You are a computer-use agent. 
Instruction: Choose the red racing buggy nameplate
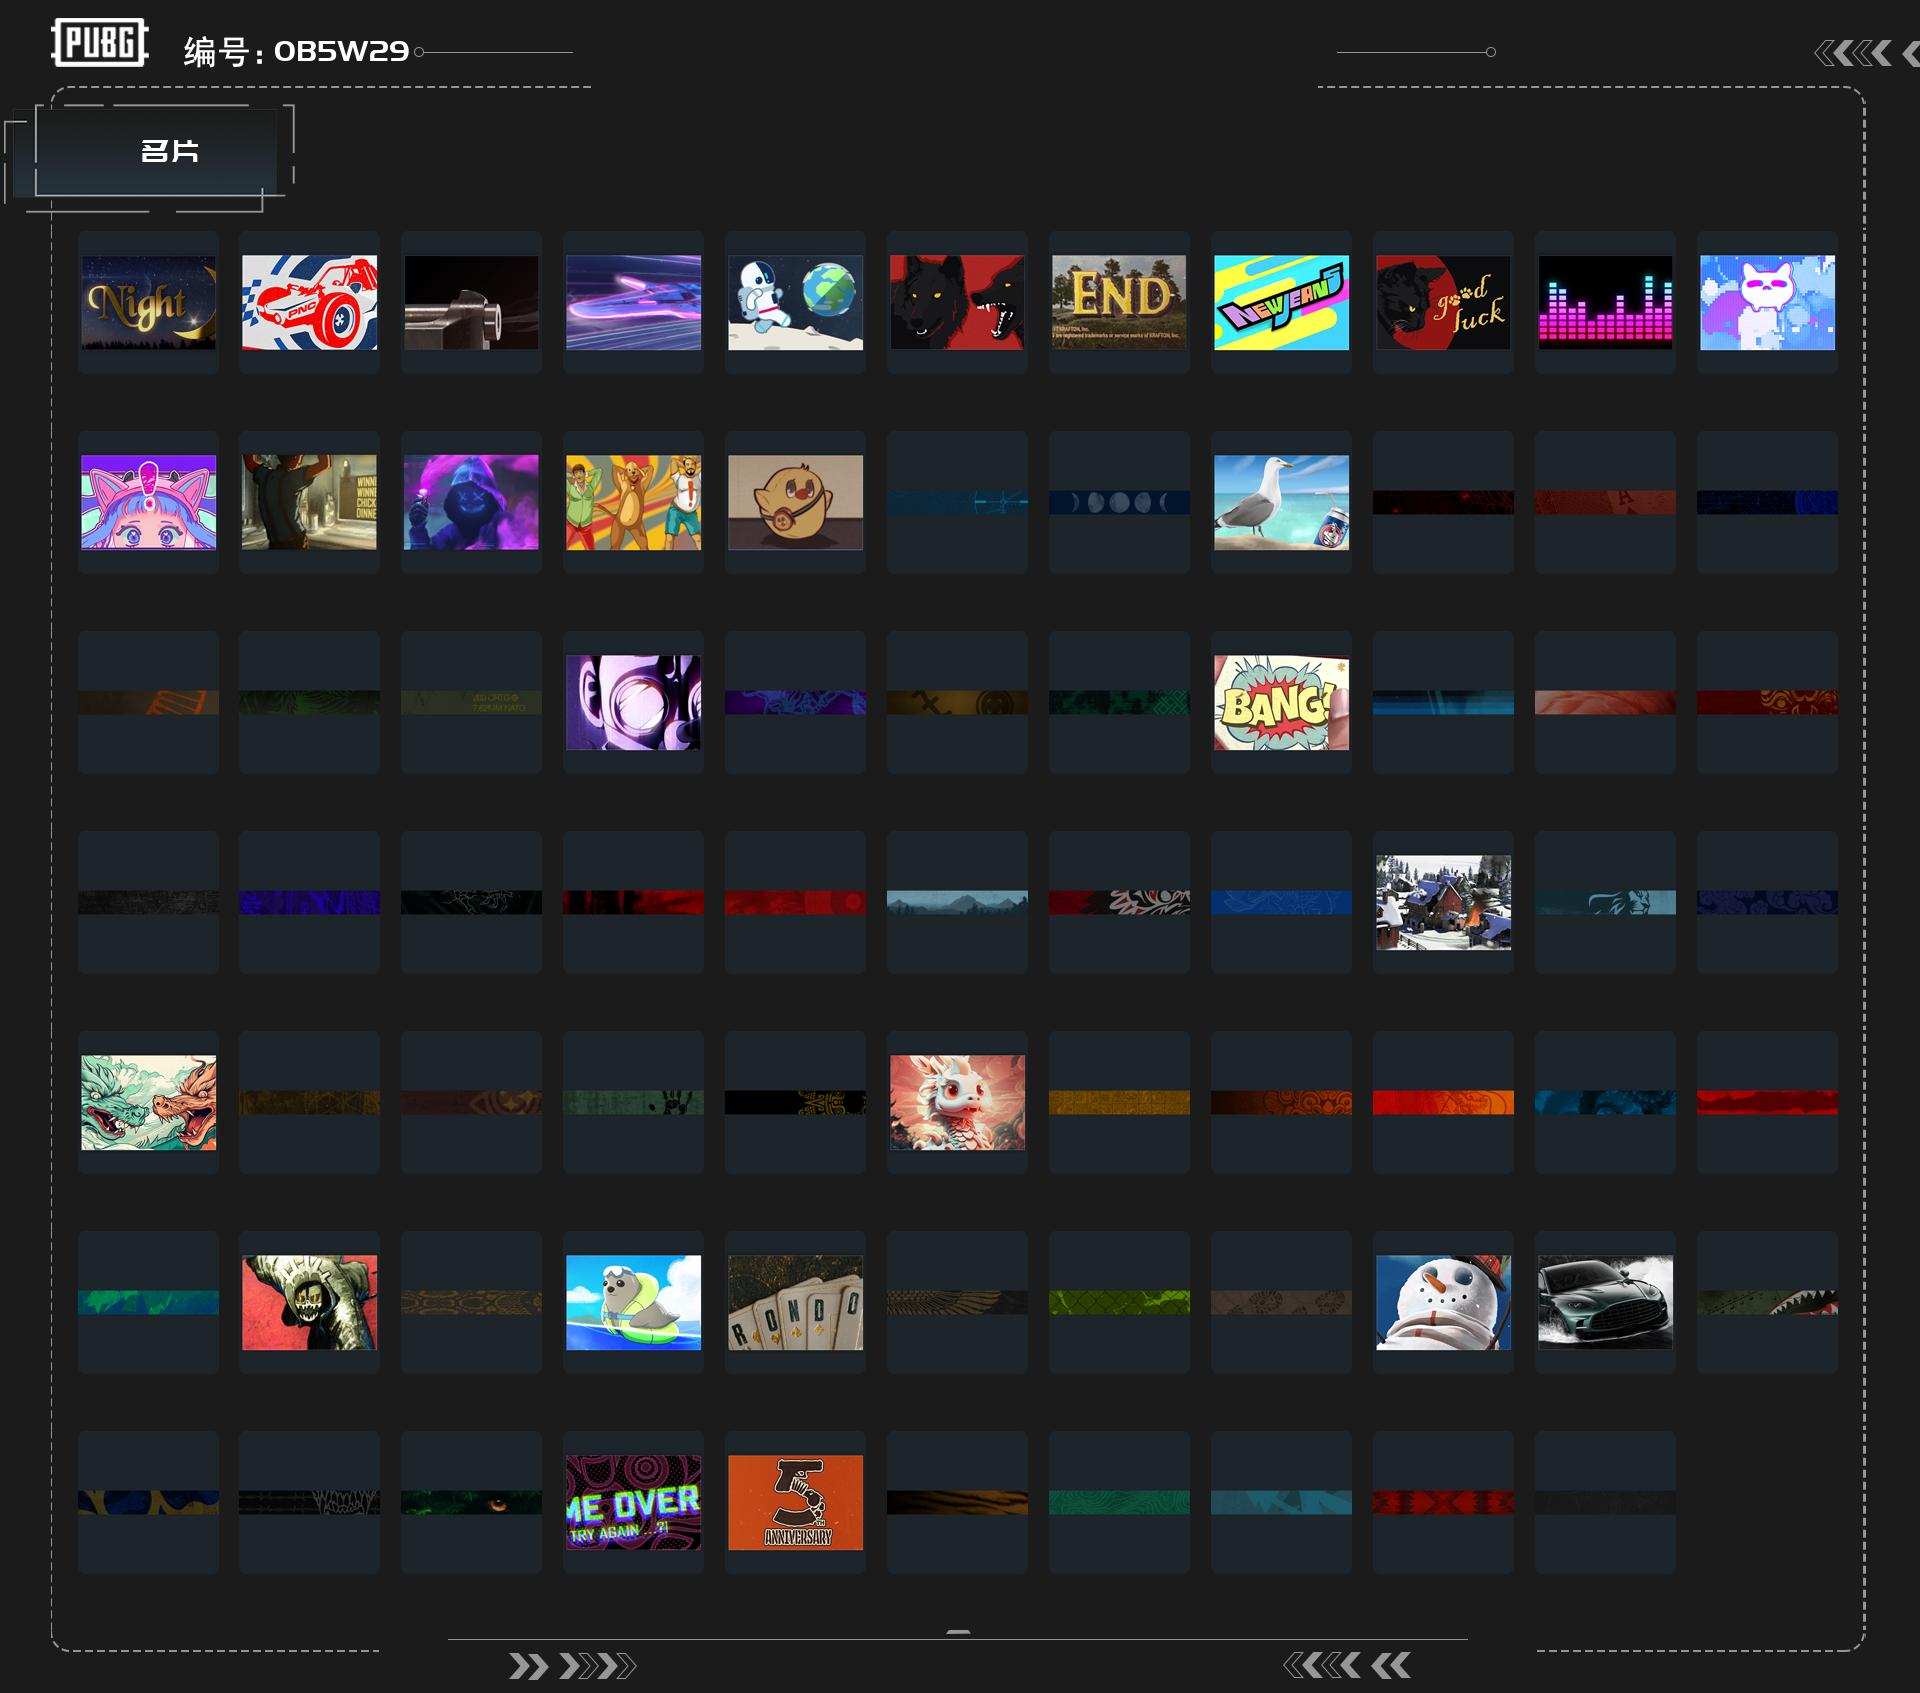point(310,302)
